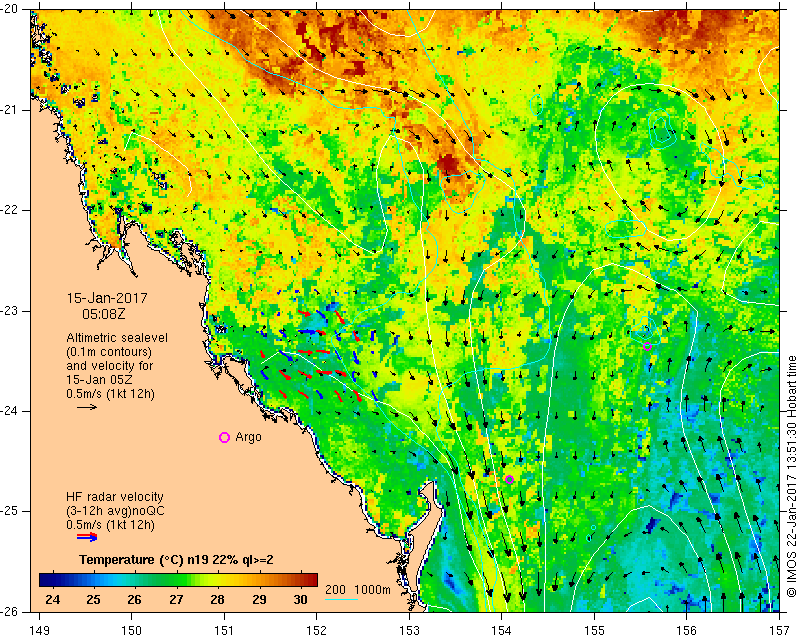Click the longitude axis label 153

coord(409,631)
